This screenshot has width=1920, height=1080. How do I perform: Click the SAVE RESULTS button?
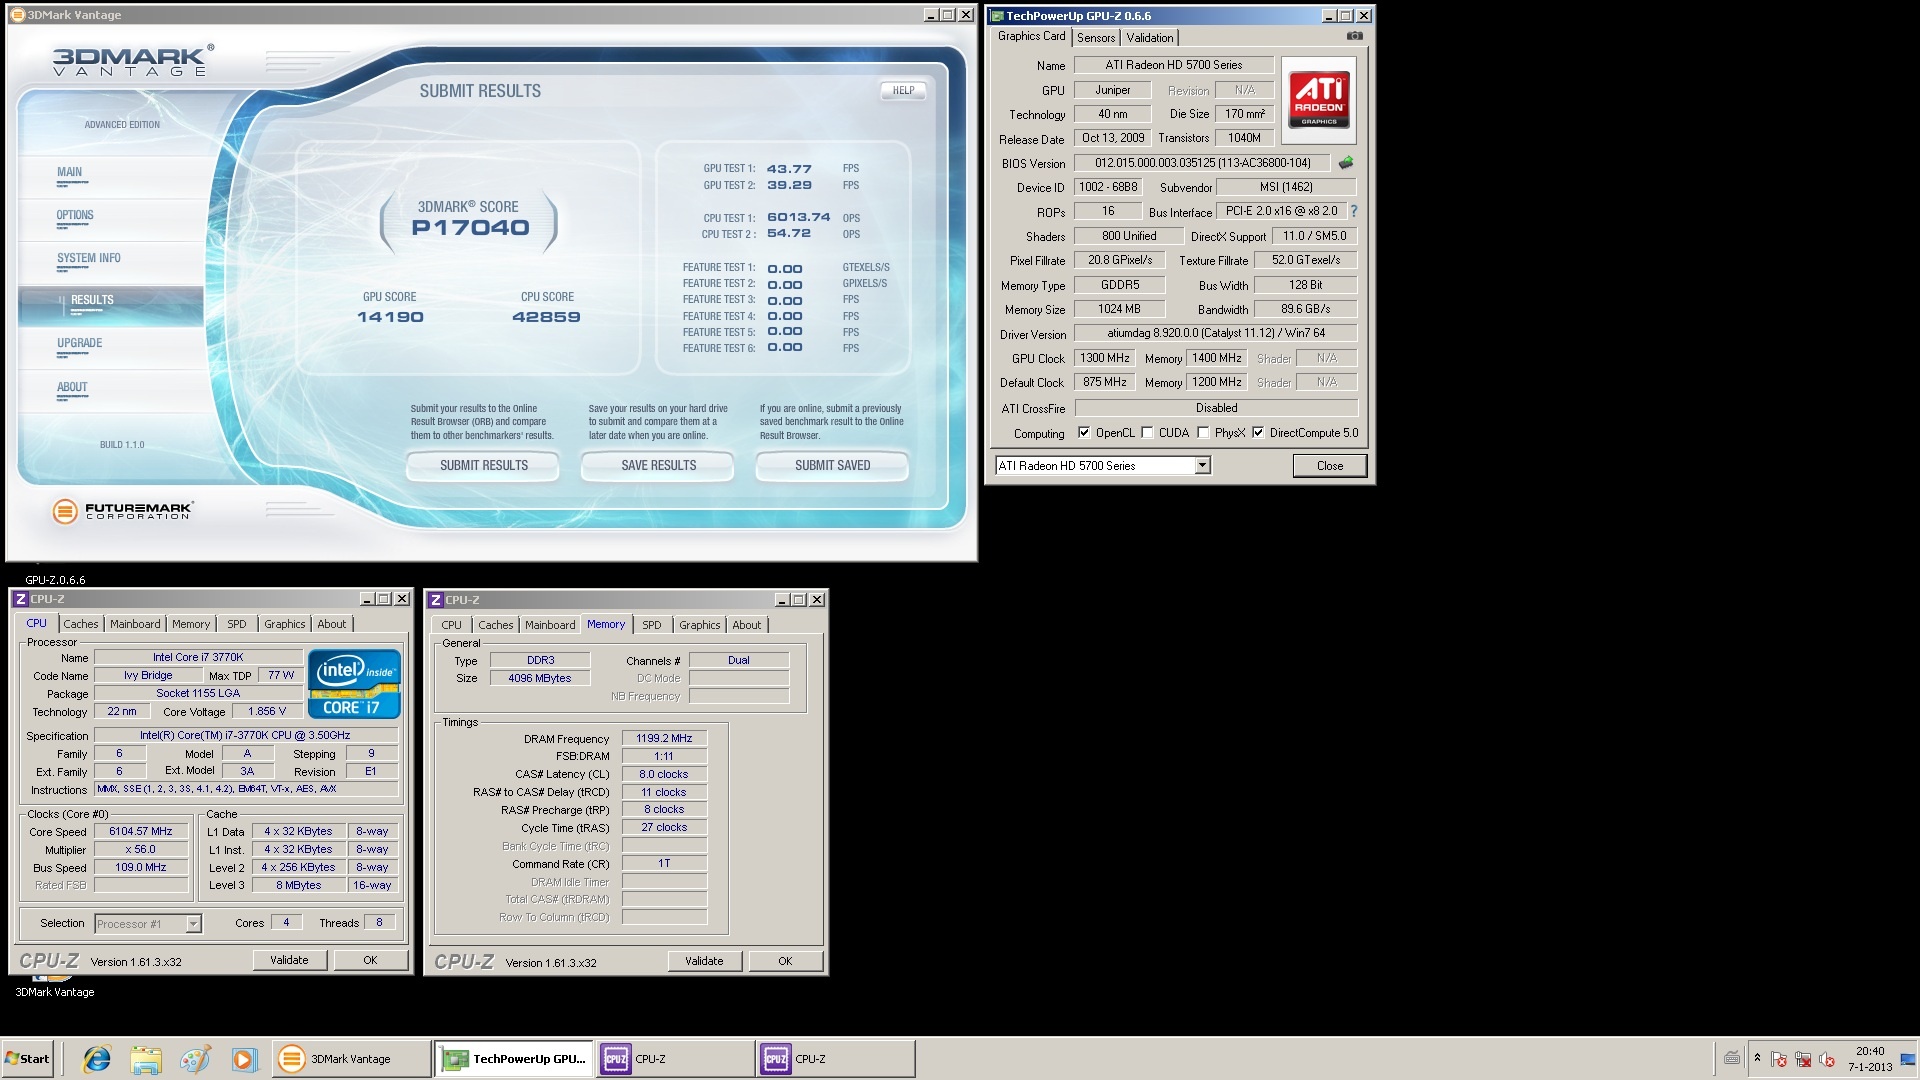pyautogui.click(x=658, y=466)
